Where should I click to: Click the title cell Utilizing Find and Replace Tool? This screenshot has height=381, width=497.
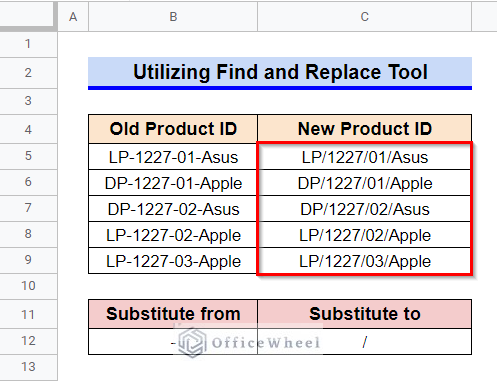pos(280,72)
